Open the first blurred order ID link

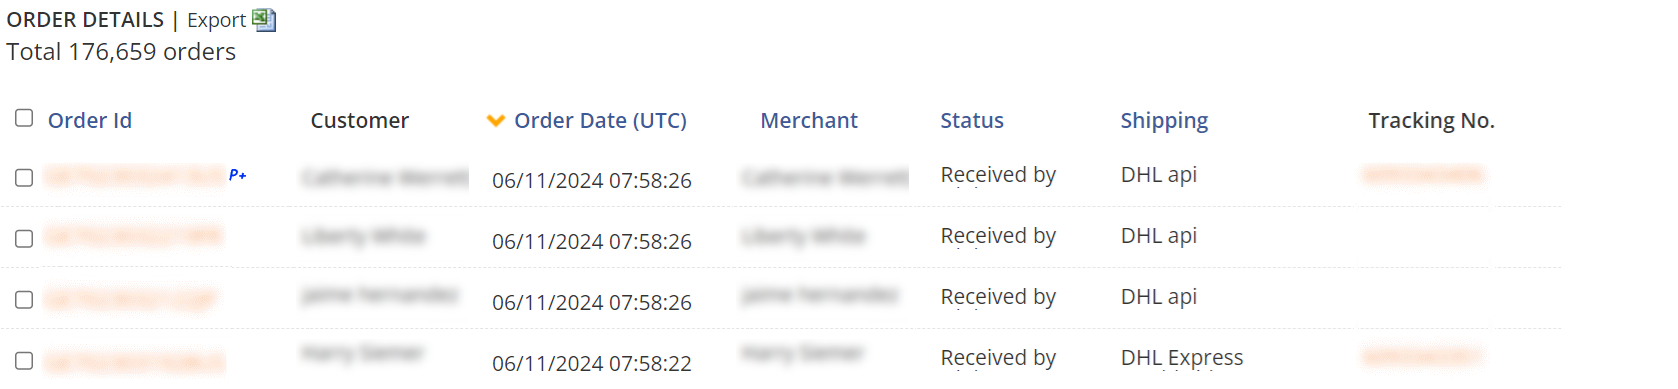click(x=135, y=176)
